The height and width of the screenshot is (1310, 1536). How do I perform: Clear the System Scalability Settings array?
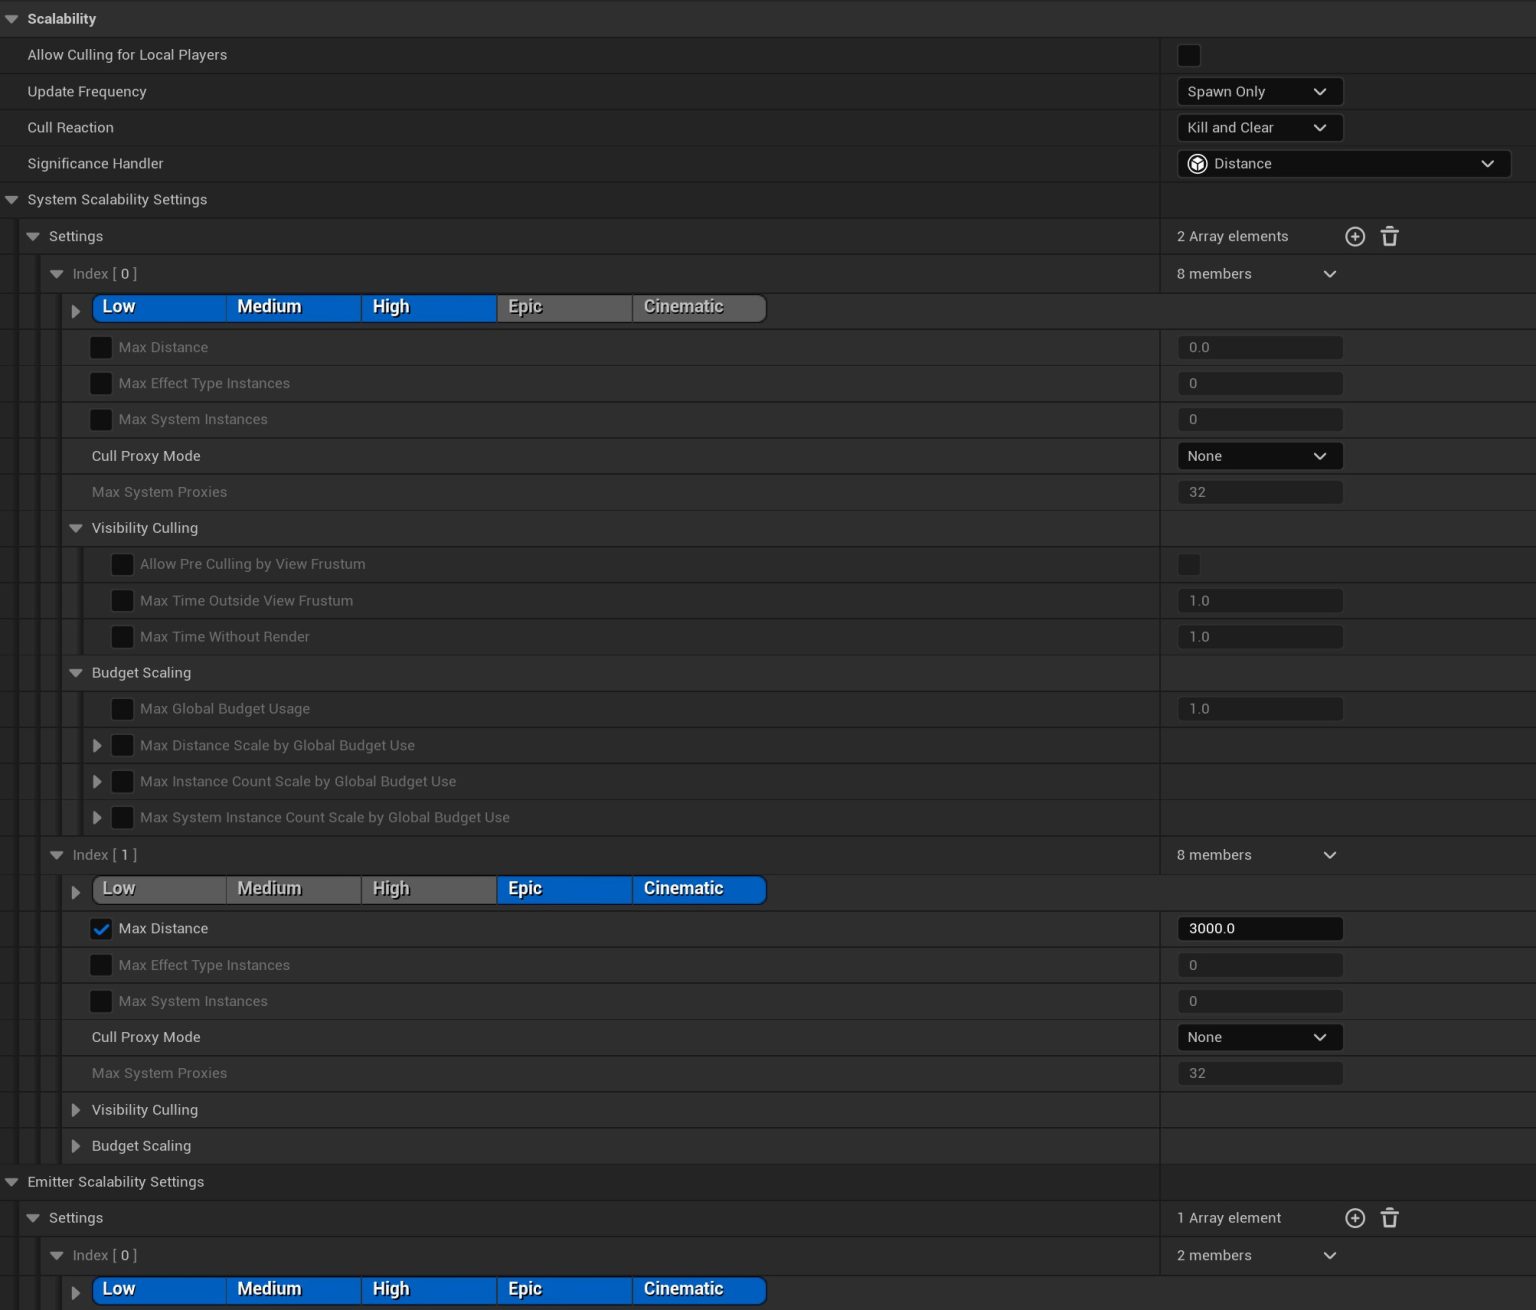click(1389, 236)
